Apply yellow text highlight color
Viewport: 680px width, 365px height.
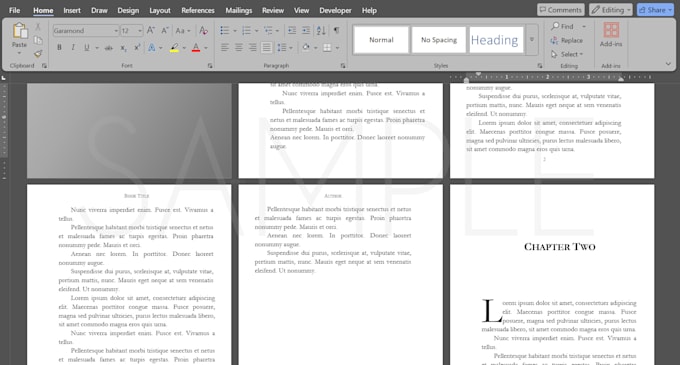174,48
